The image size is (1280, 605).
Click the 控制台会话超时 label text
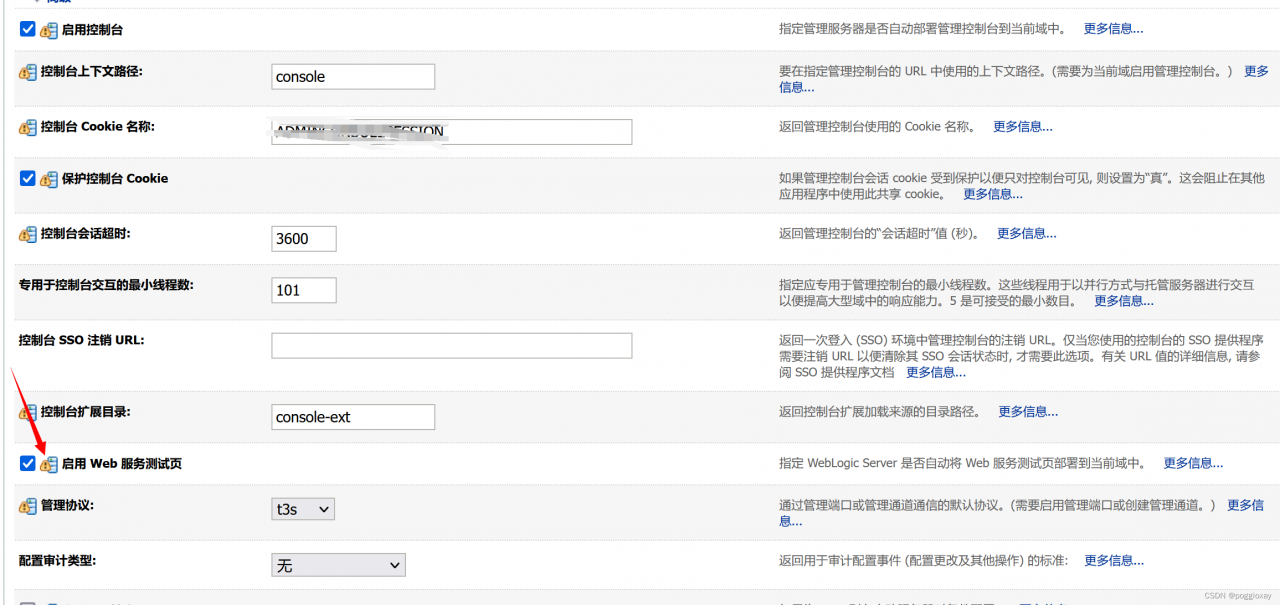86,234
